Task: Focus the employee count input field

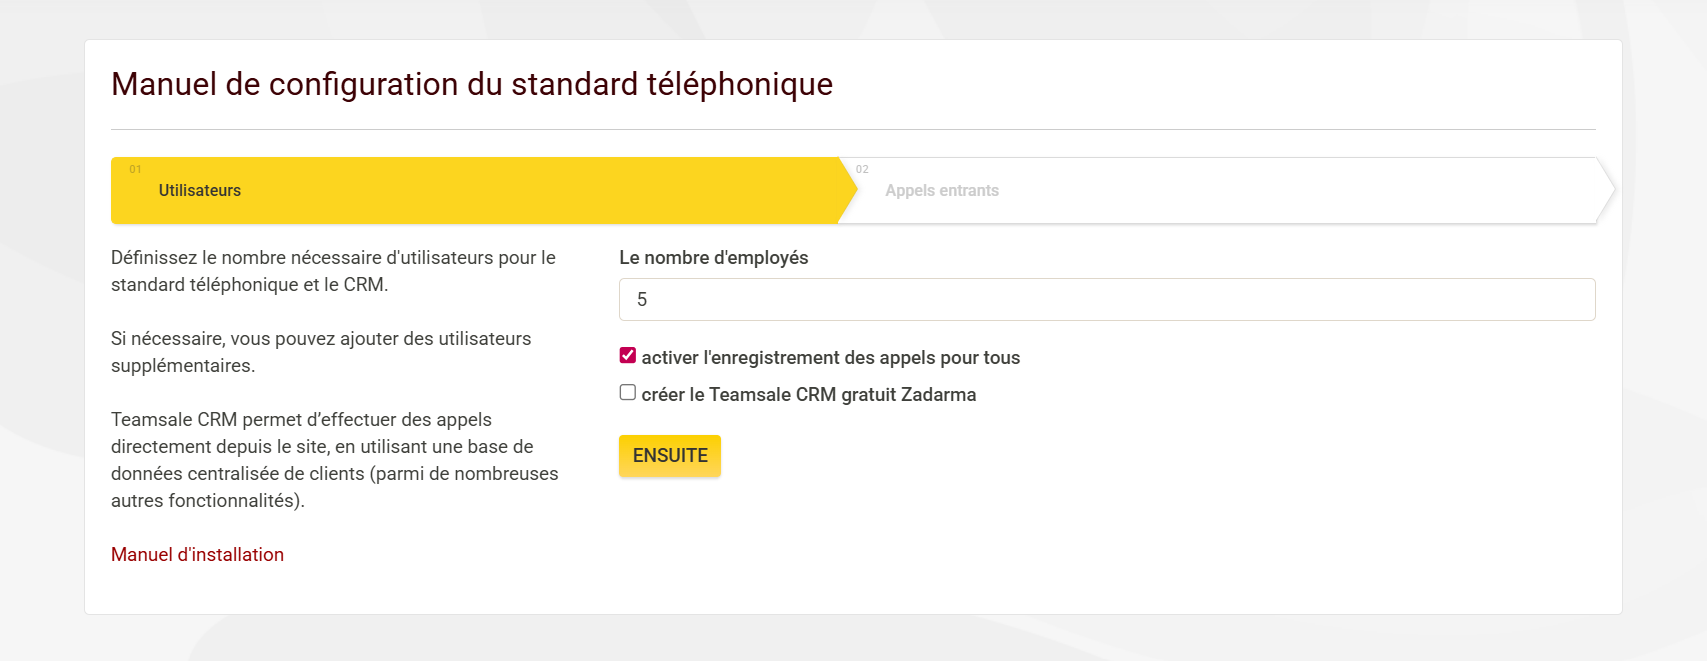Action: (x=1106, y=300)
